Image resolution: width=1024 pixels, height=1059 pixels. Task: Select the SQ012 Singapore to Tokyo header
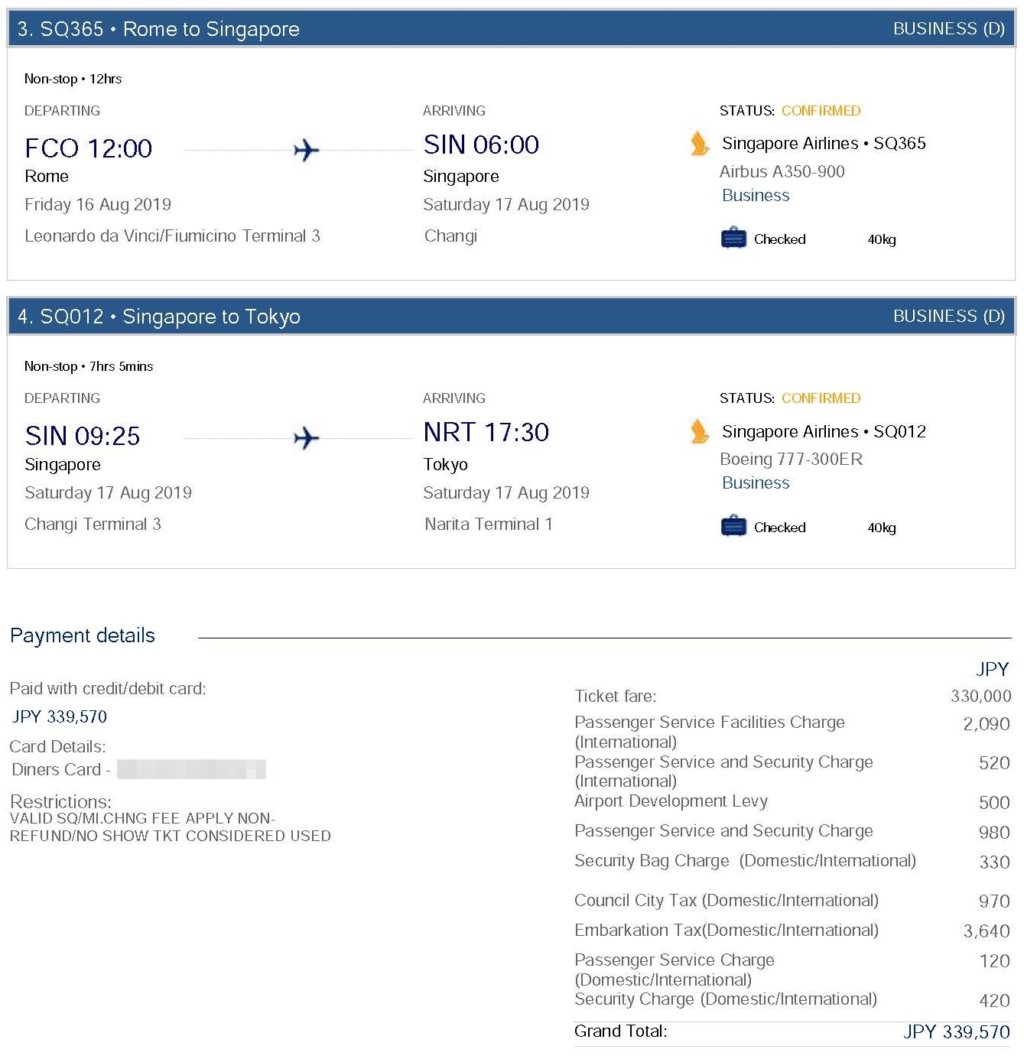click(160, 317)
